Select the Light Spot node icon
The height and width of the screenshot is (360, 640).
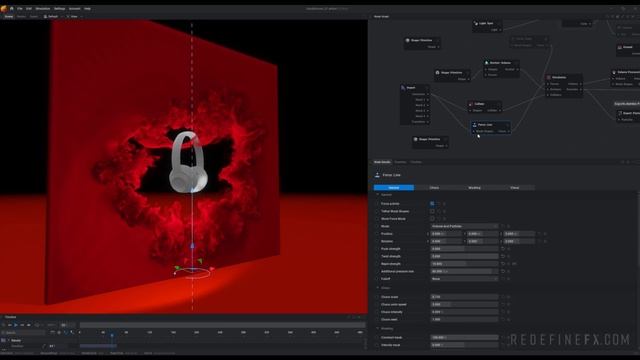click(476, 23)
